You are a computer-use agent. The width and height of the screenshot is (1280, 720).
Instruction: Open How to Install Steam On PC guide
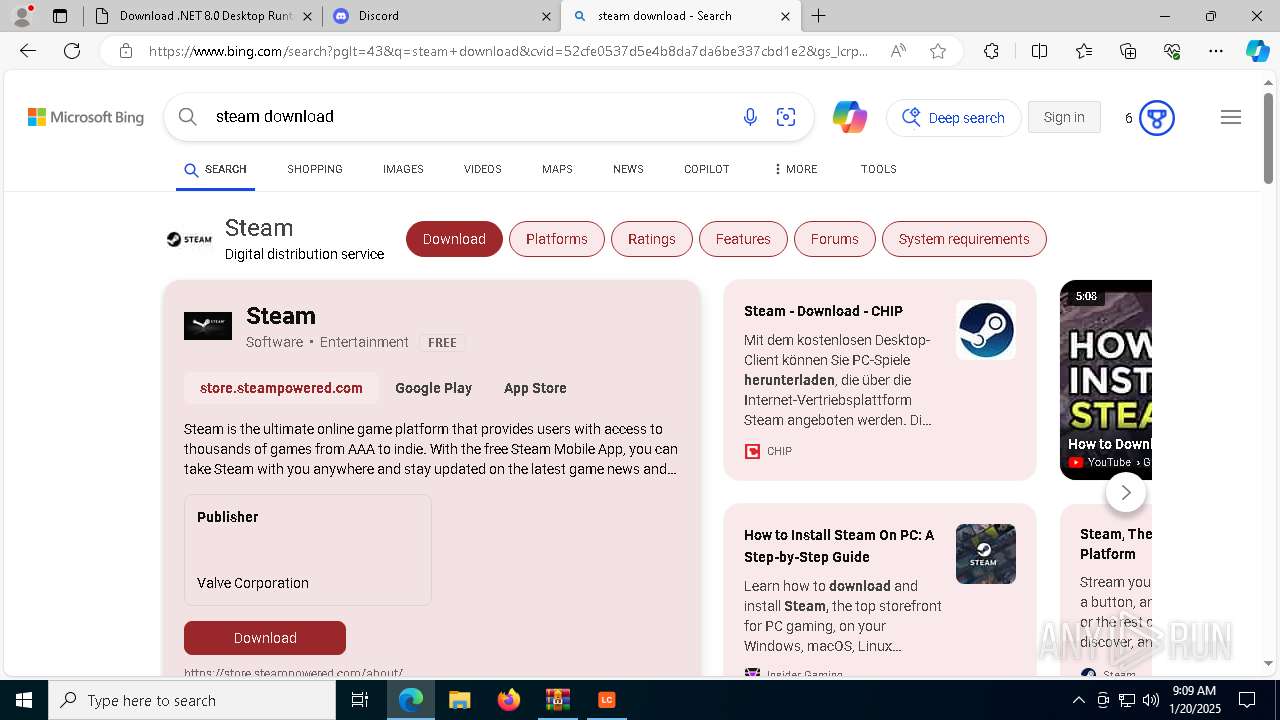tap(839, 546)
